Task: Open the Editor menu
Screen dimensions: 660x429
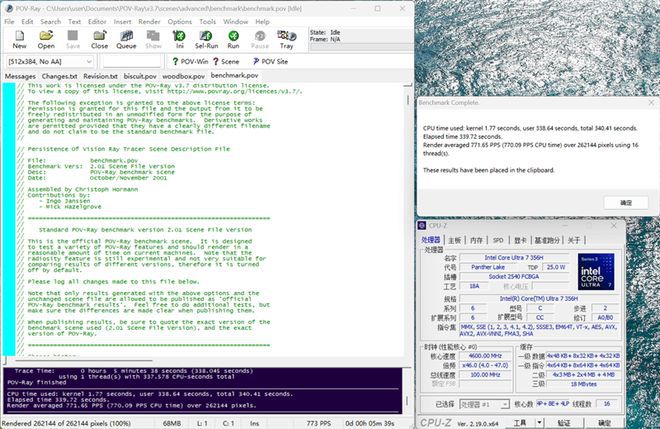Action: 97,21
